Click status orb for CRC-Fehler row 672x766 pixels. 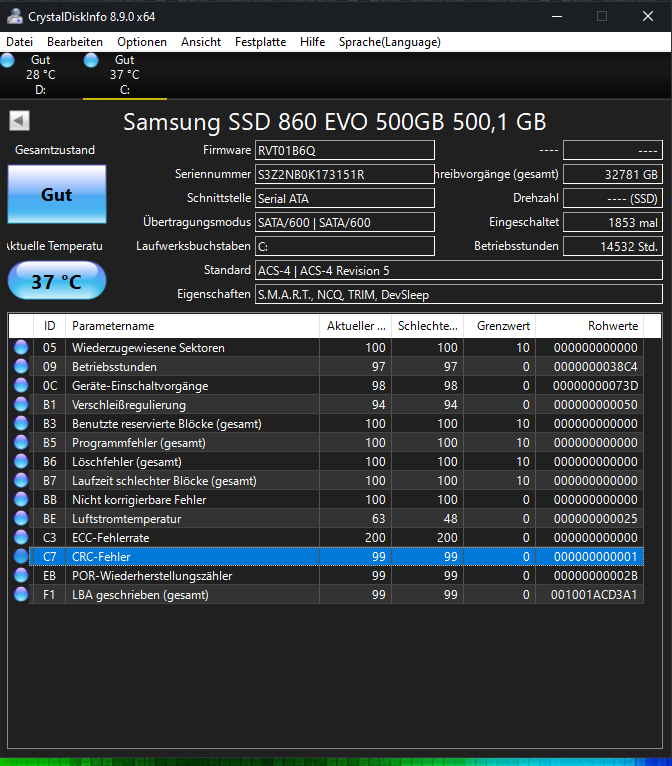pos(21,557)
